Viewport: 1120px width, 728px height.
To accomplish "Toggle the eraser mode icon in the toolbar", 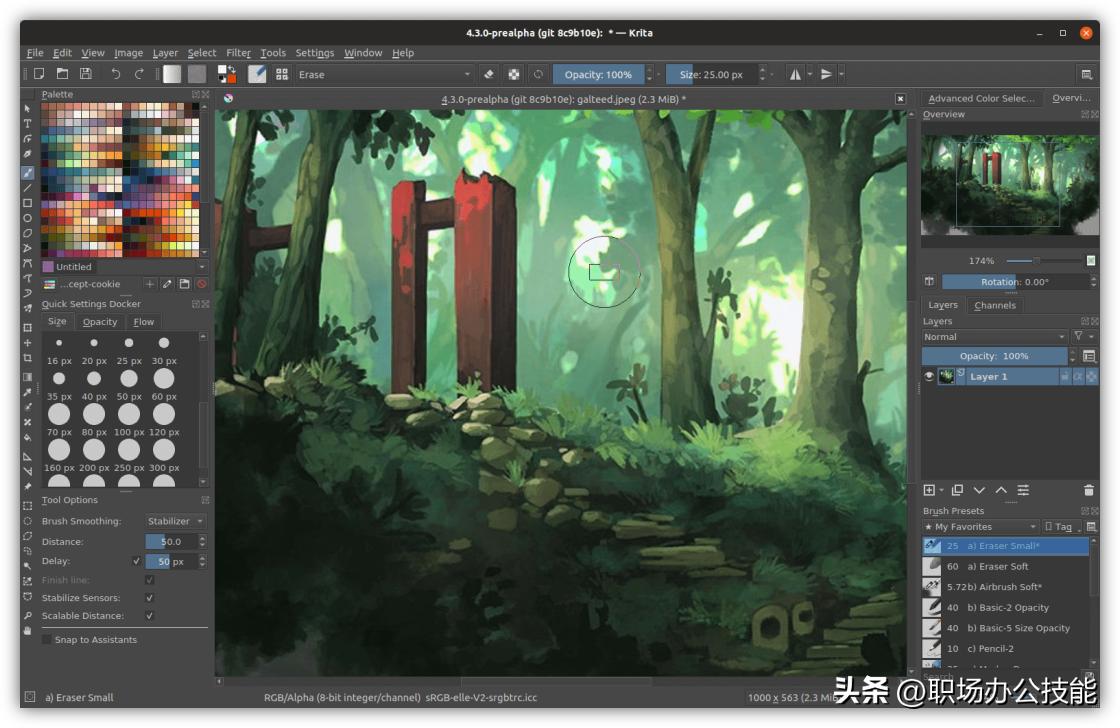I will [488, 74].
